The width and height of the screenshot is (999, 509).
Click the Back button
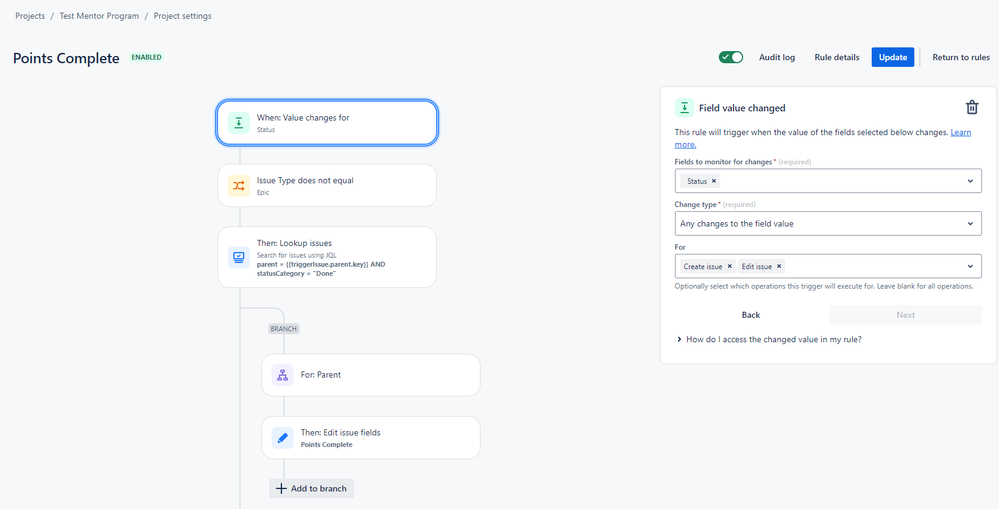pos(751,315)
